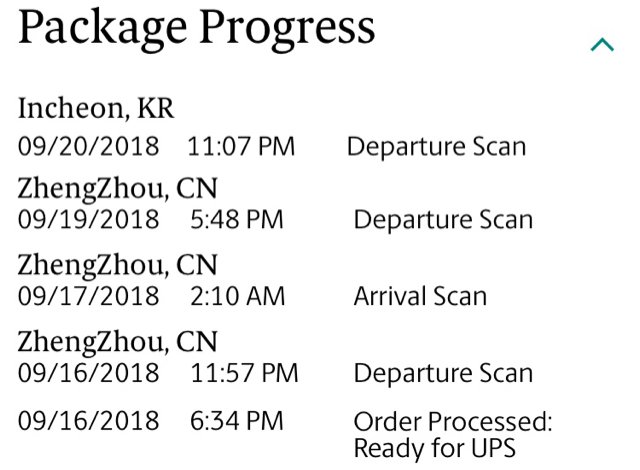The image size is (640, 470).
Task: Click the 5:48 PM time entry
Action: 237,219
